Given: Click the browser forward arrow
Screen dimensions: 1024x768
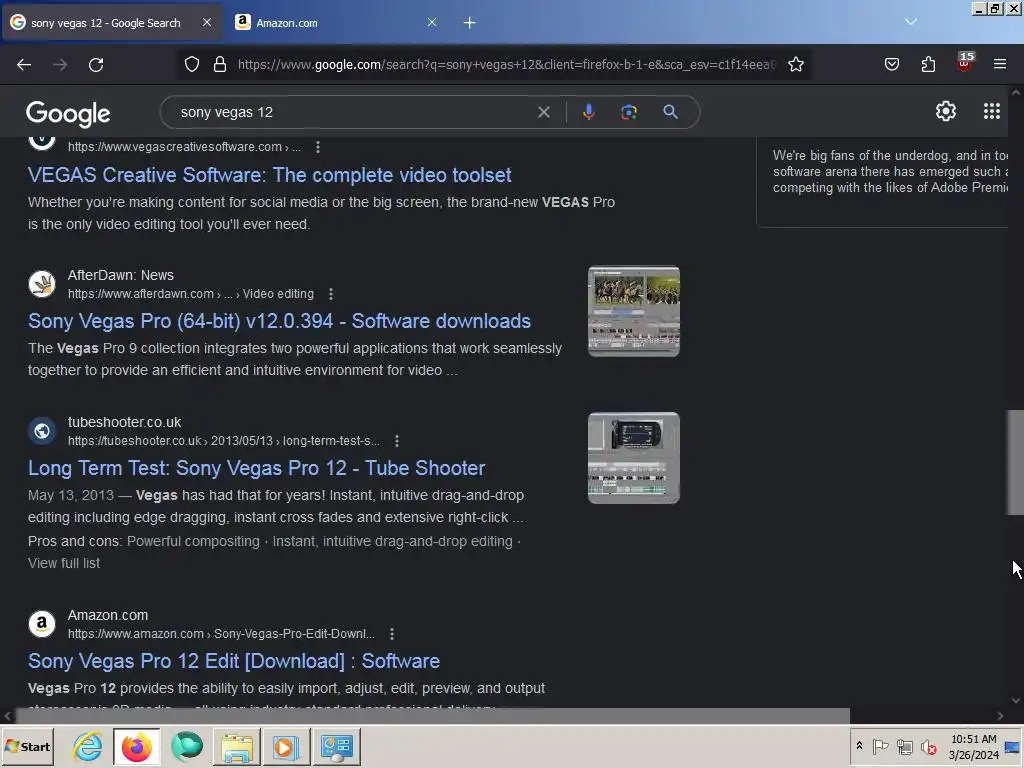Looking at the screenshot, I should click(60, 65).
